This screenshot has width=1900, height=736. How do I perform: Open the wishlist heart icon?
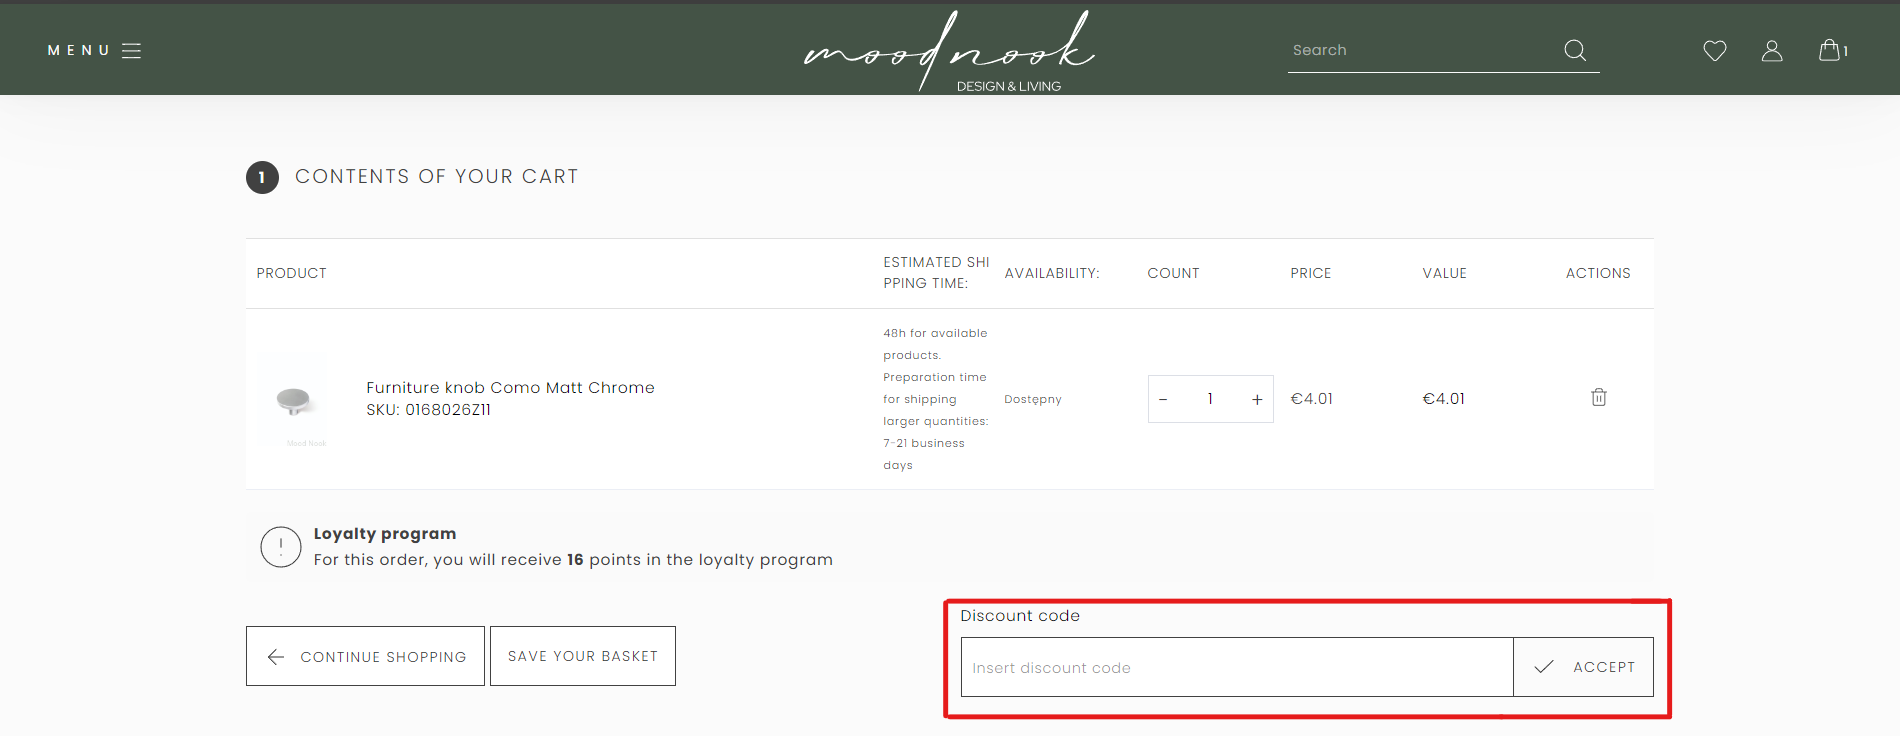(x=1714, y=51)
